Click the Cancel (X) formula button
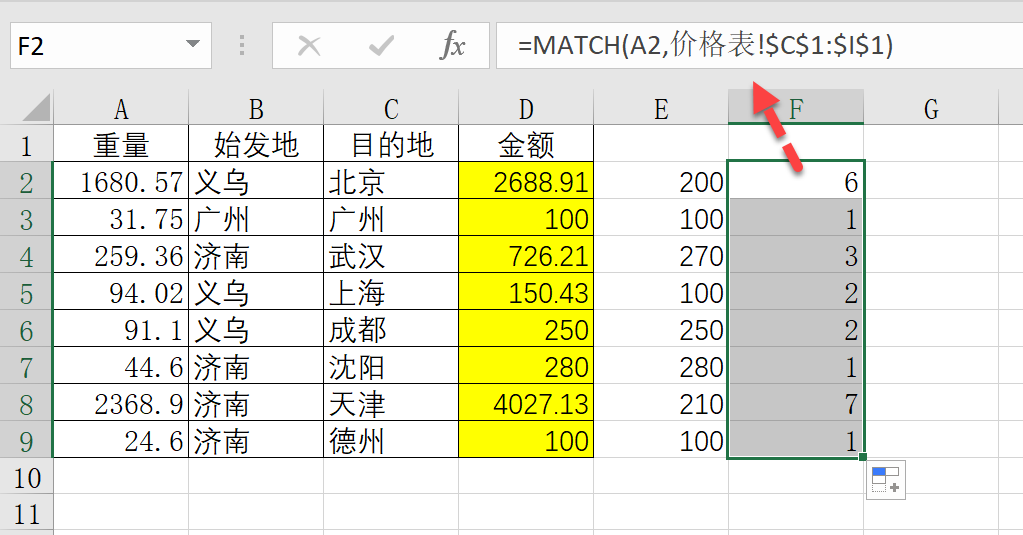Screen dimensions: 1023x535 click(x=309, y=46)
